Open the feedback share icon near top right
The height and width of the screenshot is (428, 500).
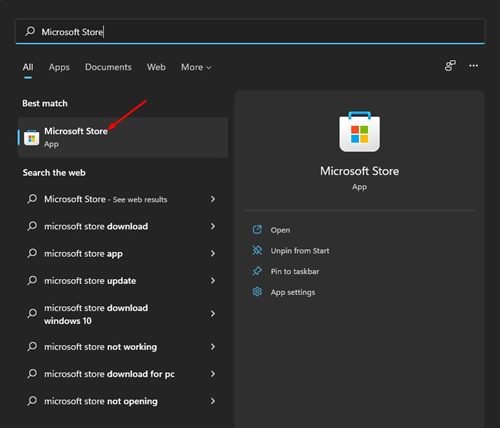coord(450,66)
